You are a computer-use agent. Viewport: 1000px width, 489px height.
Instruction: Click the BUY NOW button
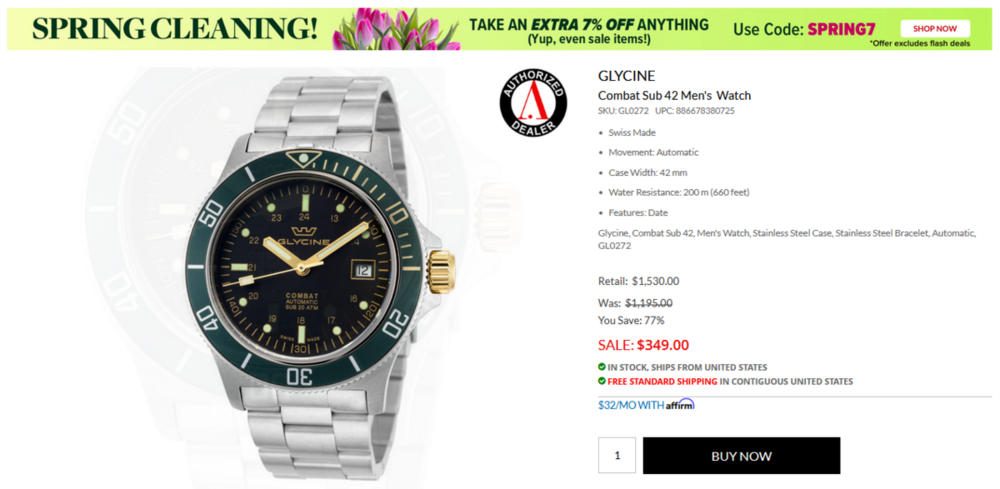741,456
